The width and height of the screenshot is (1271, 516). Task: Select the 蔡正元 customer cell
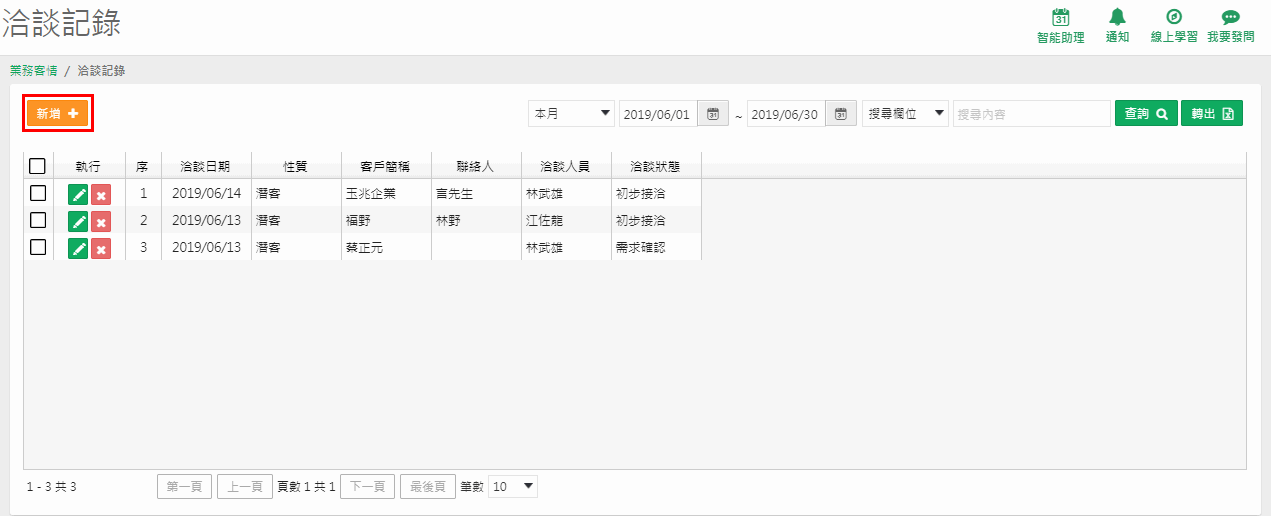point(386,248)
